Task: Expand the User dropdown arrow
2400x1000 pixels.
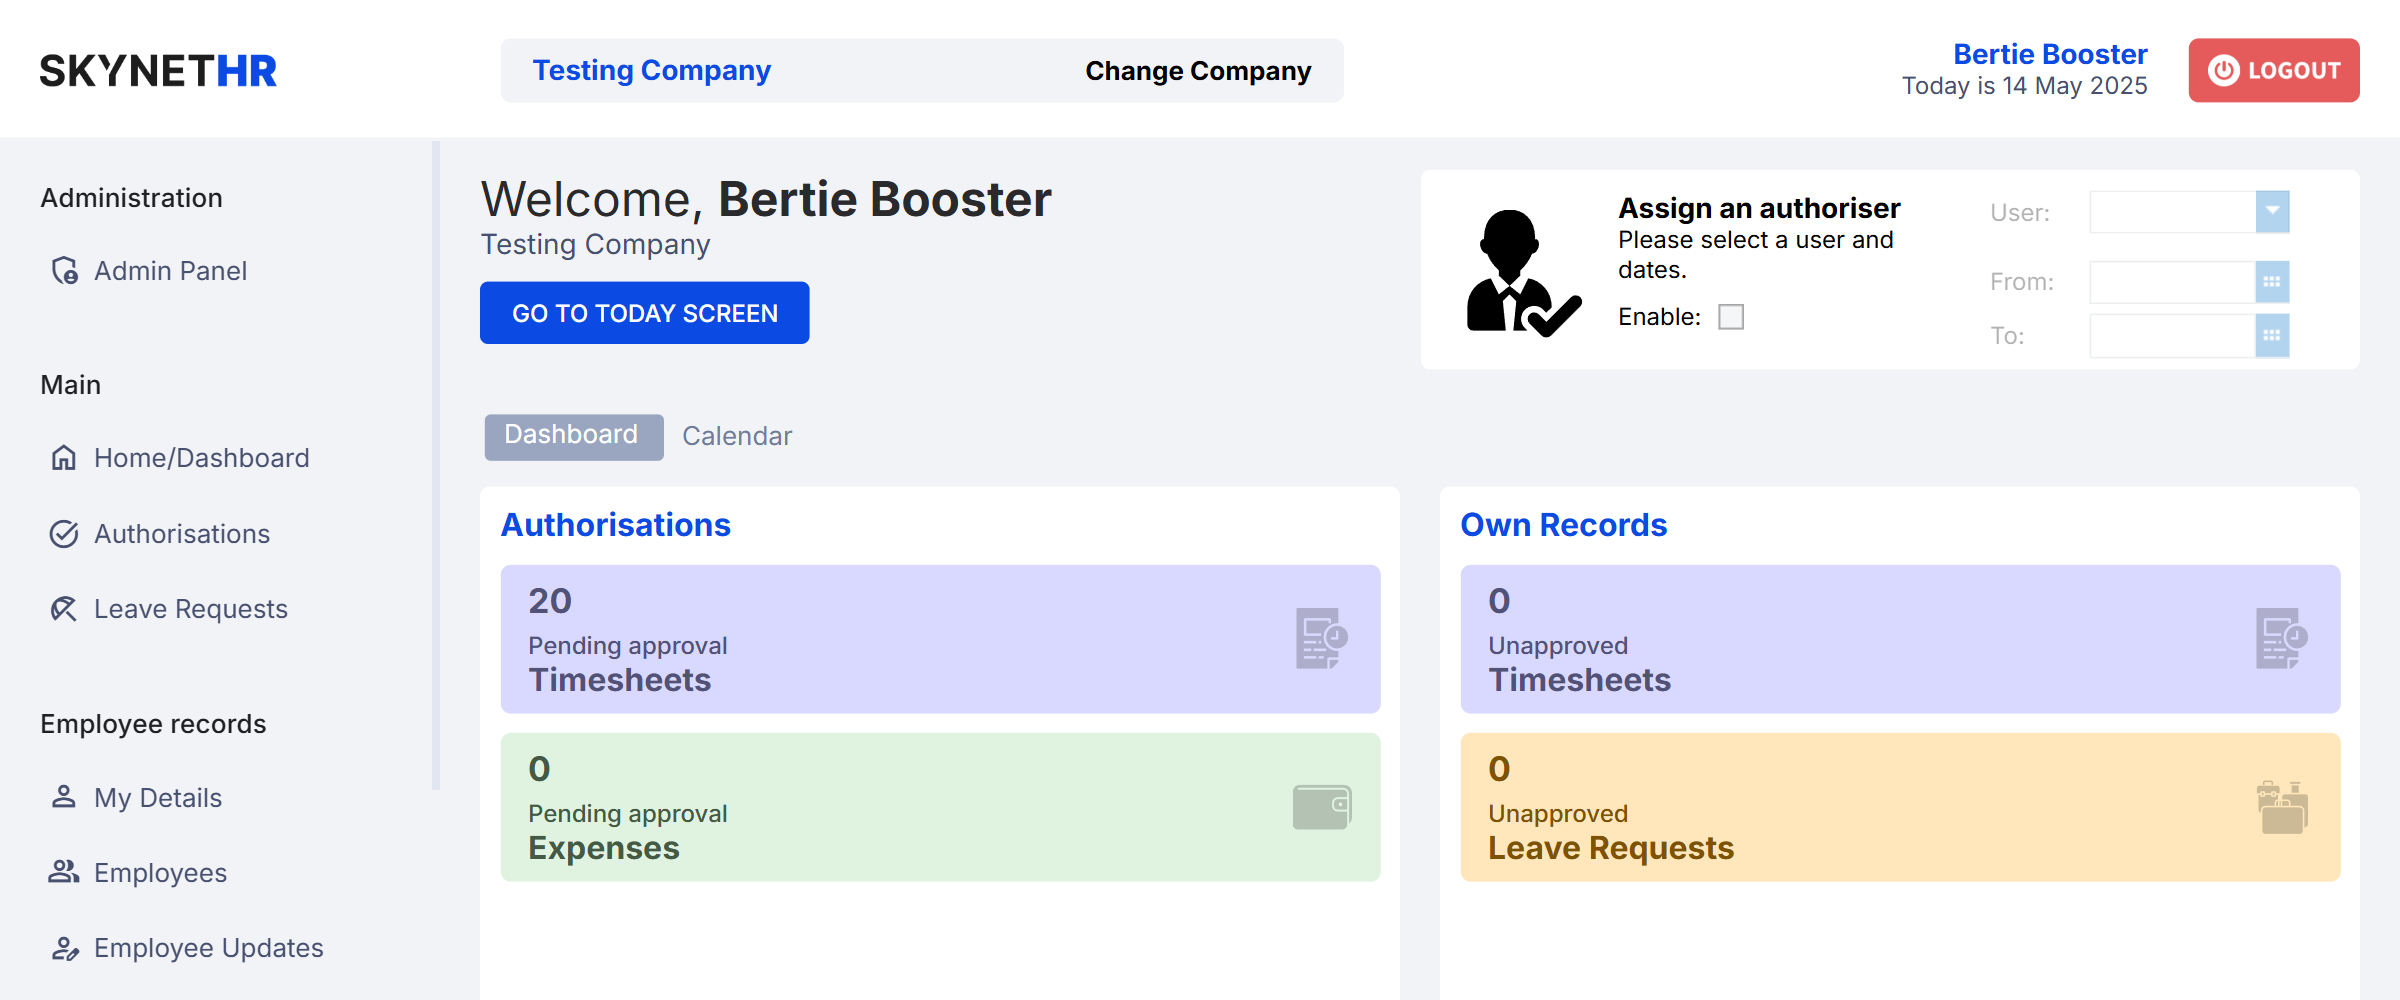Action: [2272, 212]
